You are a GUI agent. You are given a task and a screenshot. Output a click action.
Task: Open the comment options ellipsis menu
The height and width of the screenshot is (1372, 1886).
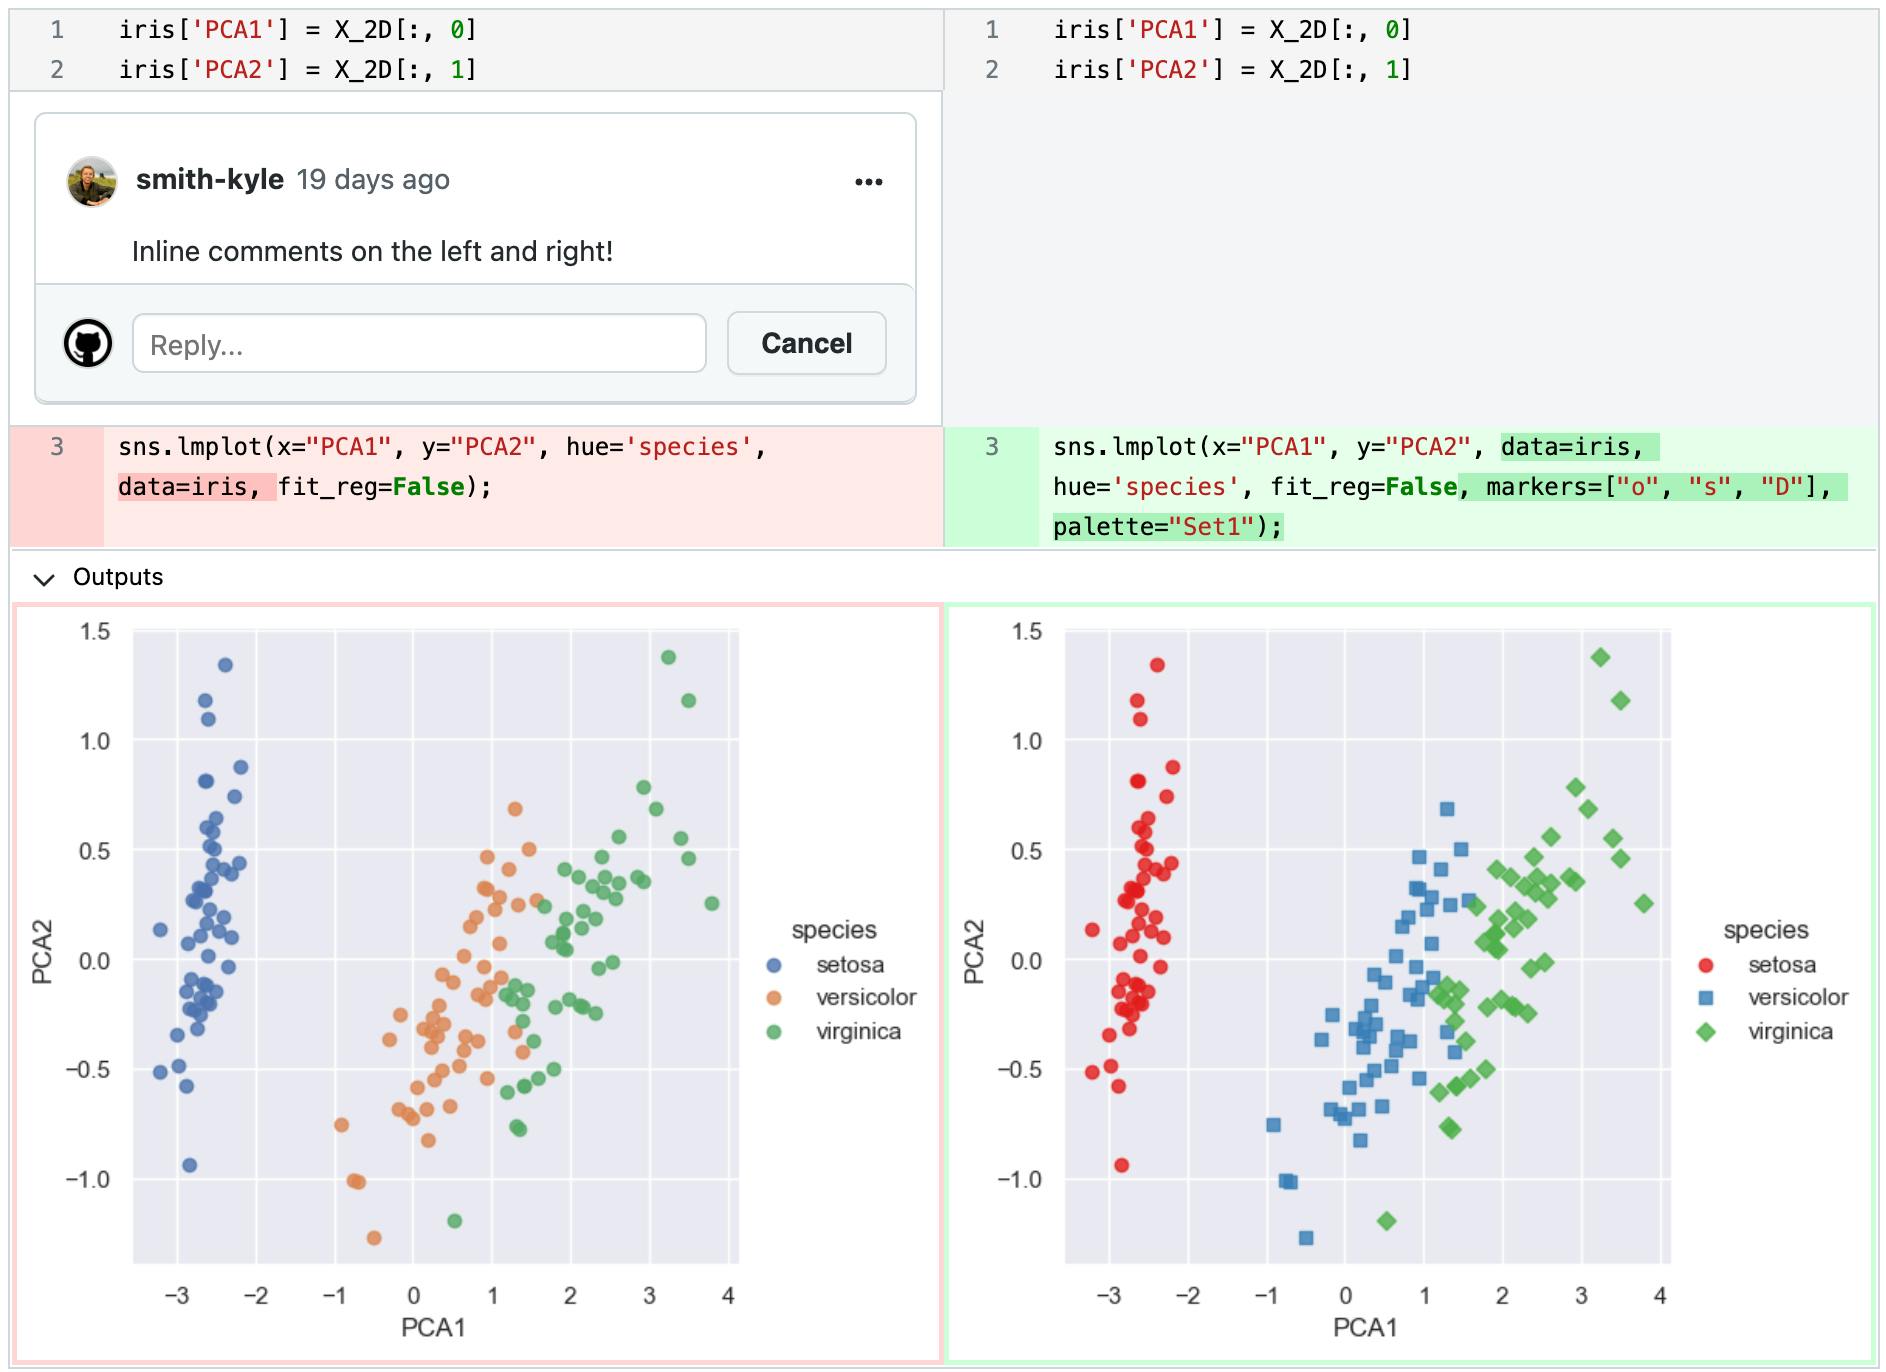click(868, 181)
